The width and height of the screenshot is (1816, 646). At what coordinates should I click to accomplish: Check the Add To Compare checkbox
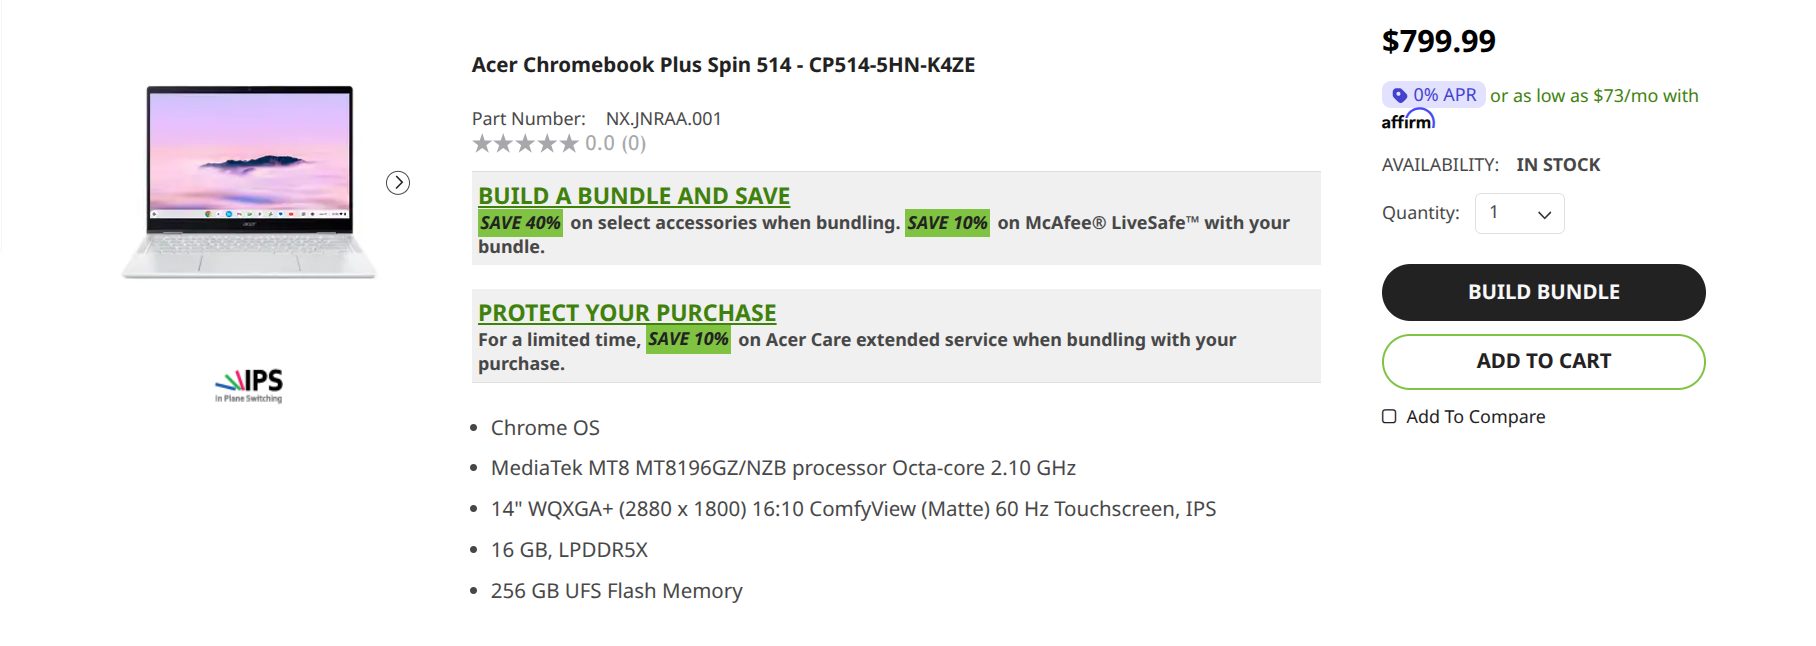[1389, 417]
